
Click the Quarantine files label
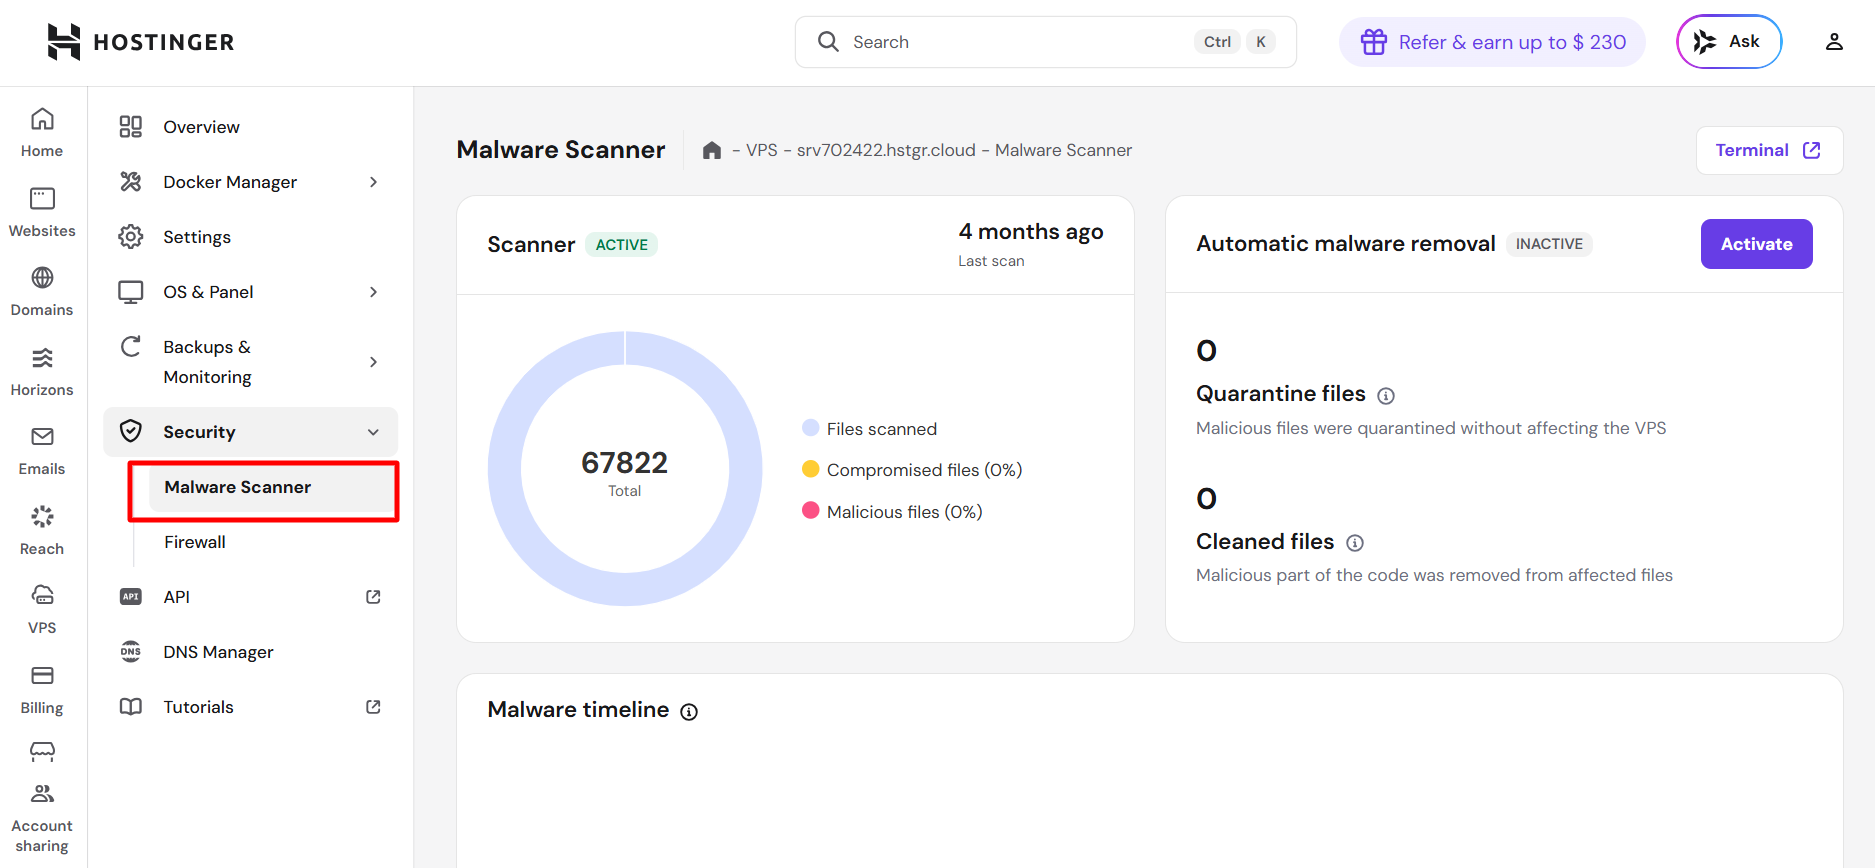(x=1281, y=394)
